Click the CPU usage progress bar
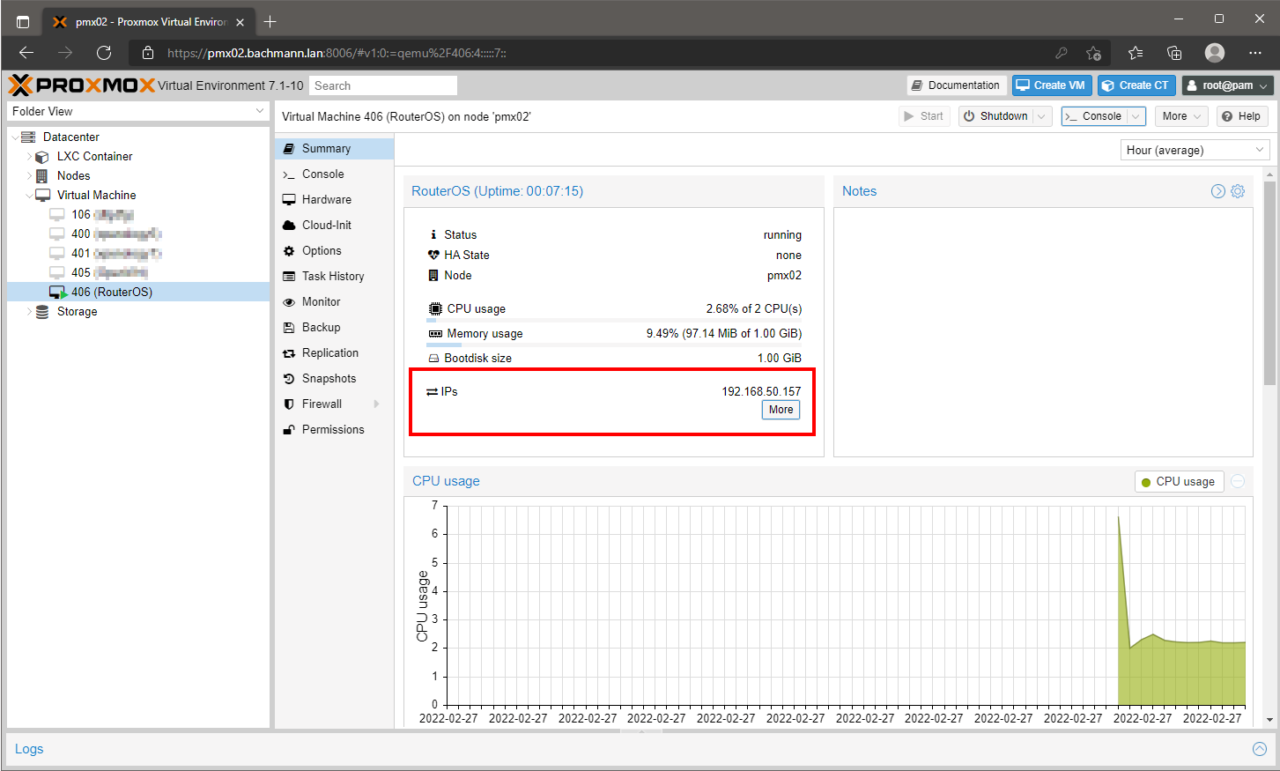The height and width of the screenshot is (771, 1280). 614,320
